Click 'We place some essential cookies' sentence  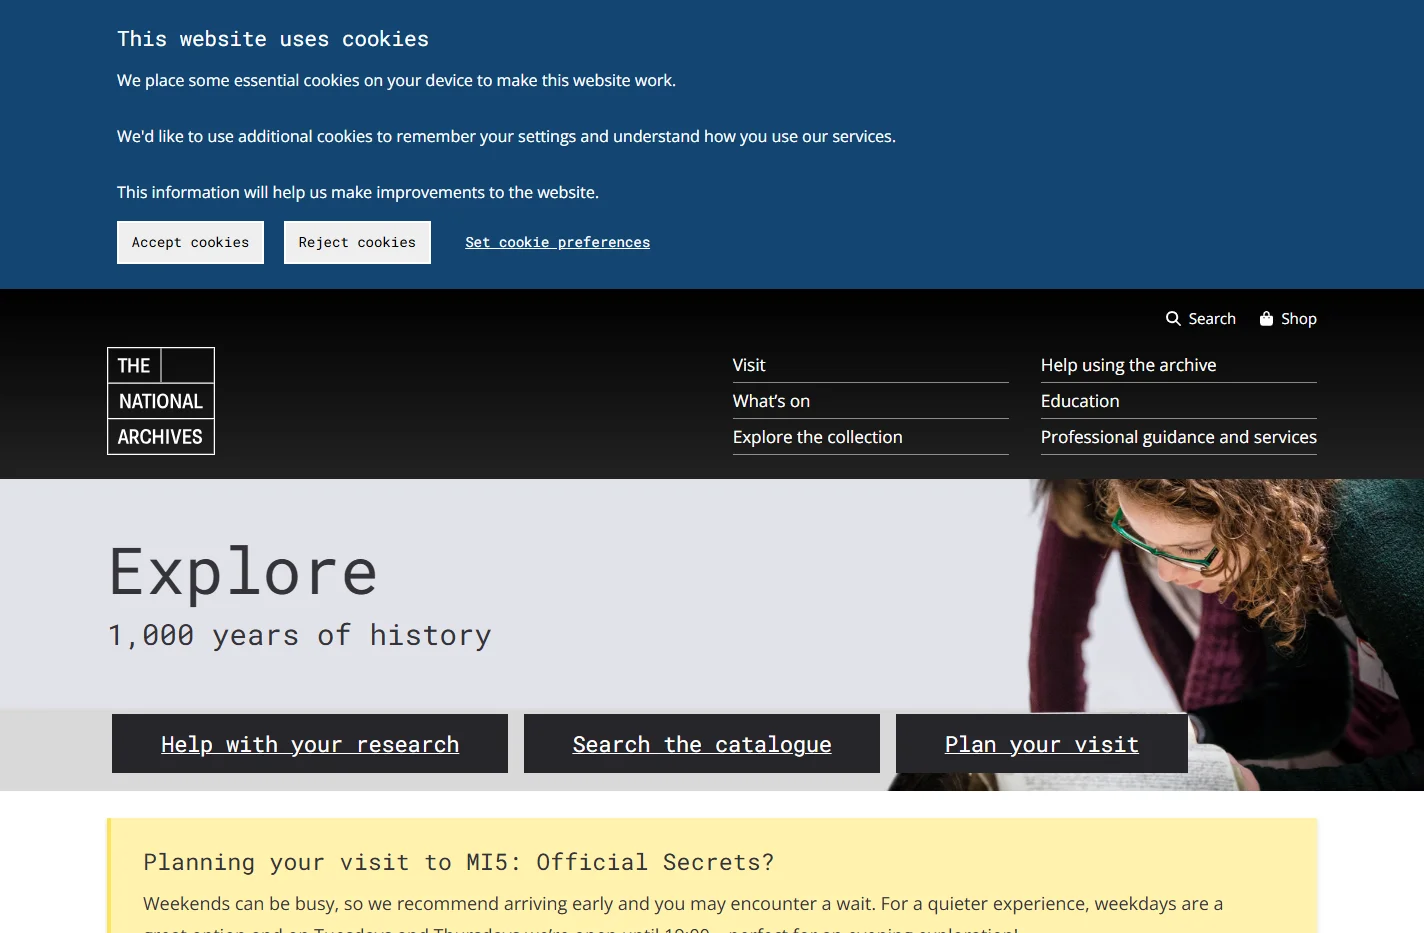tap(396, 80)
